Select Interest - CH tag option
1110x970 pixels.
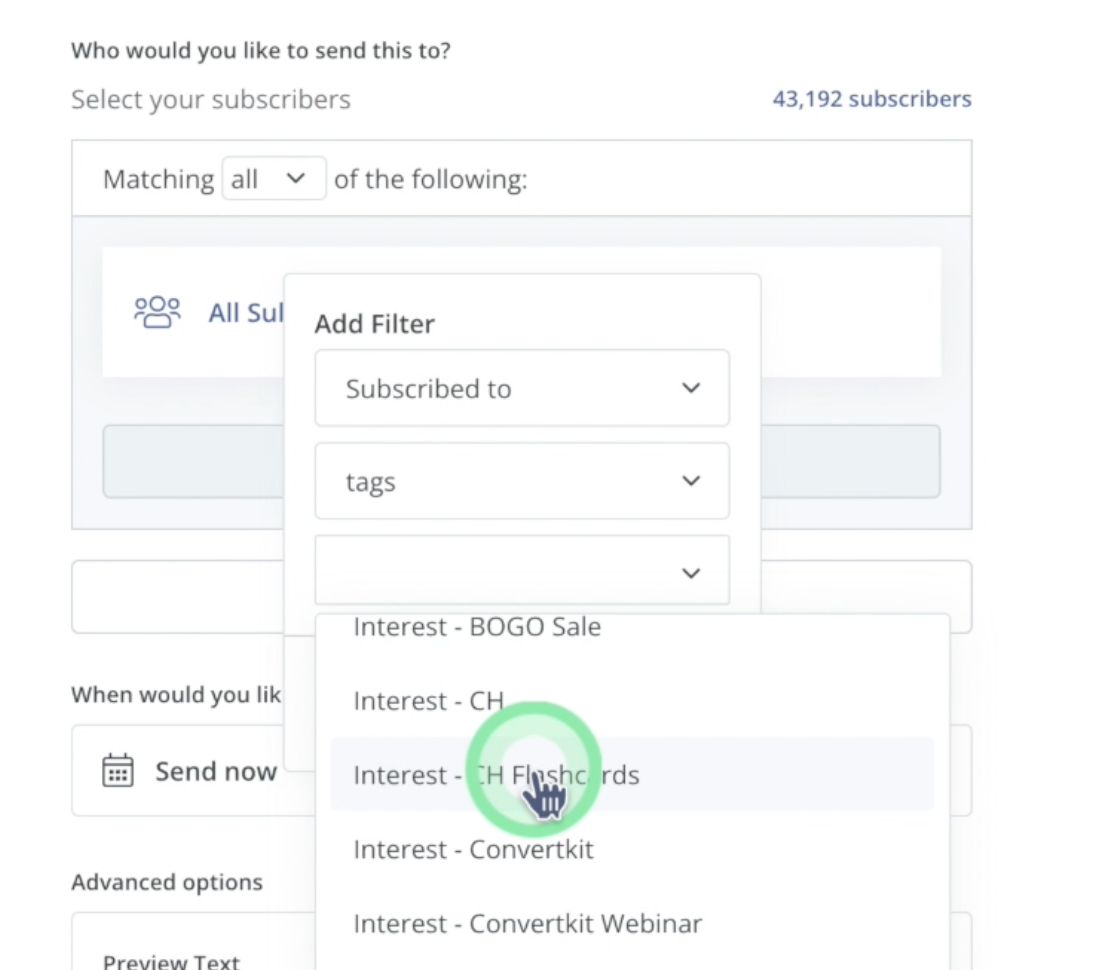click(x=428, y=701)
